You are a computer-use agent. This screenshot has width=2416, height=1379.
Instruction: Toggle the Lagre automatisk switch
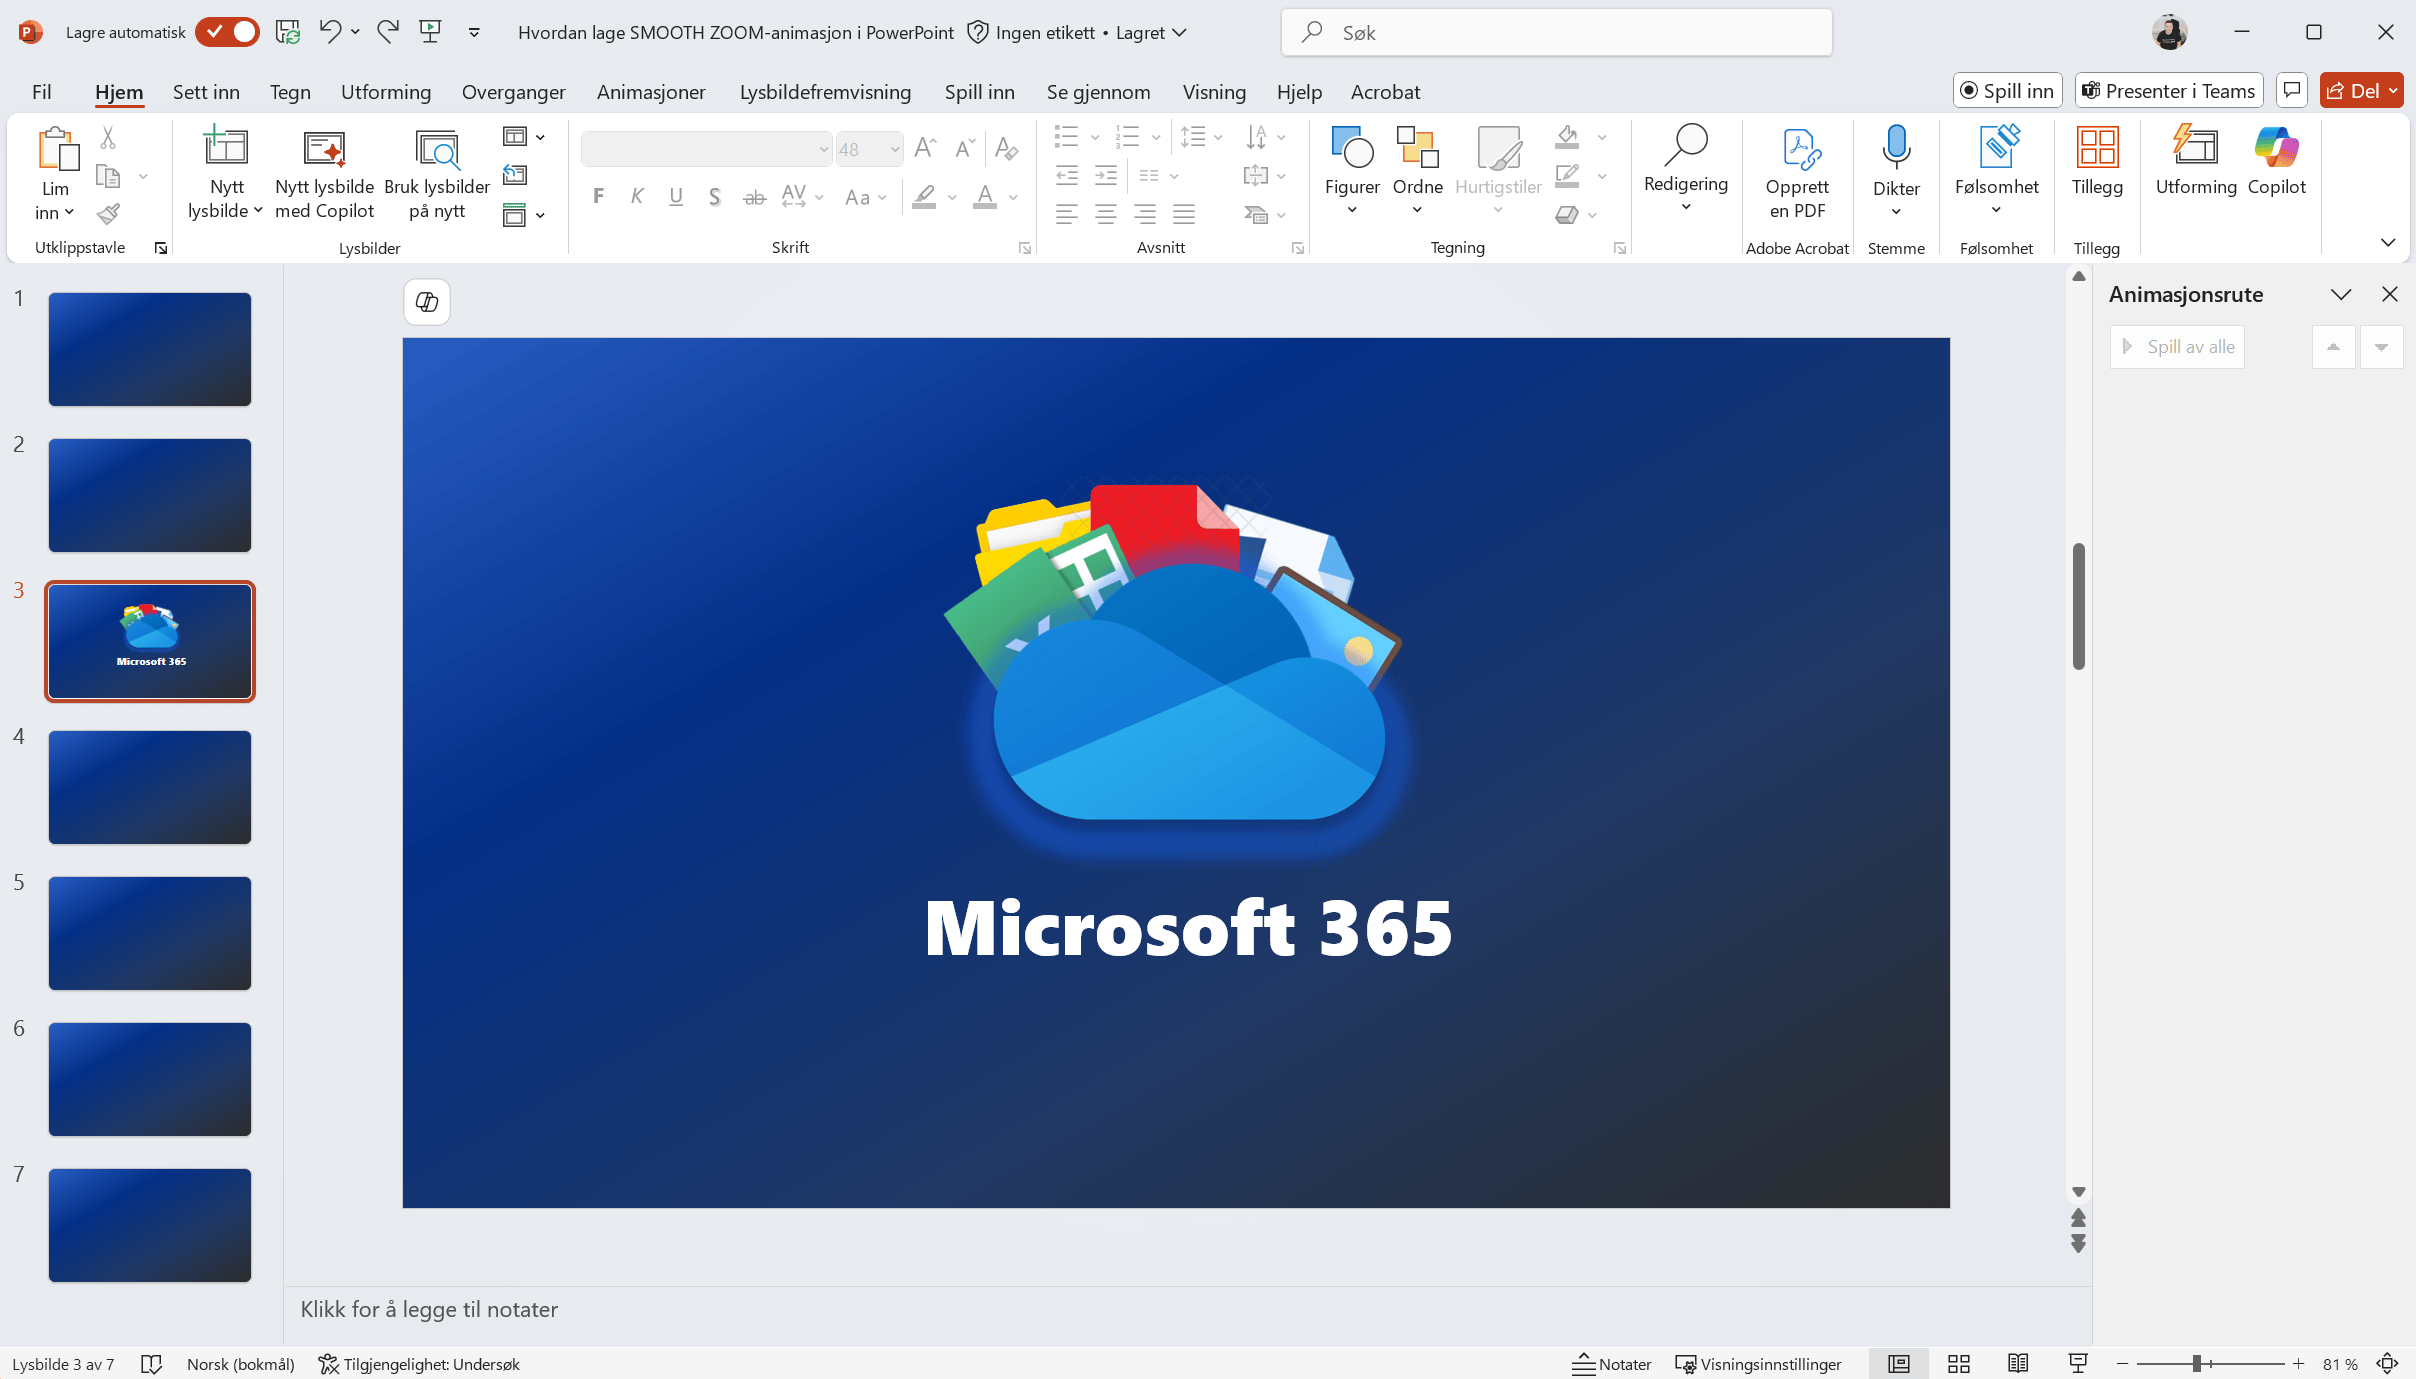point(227,32)
